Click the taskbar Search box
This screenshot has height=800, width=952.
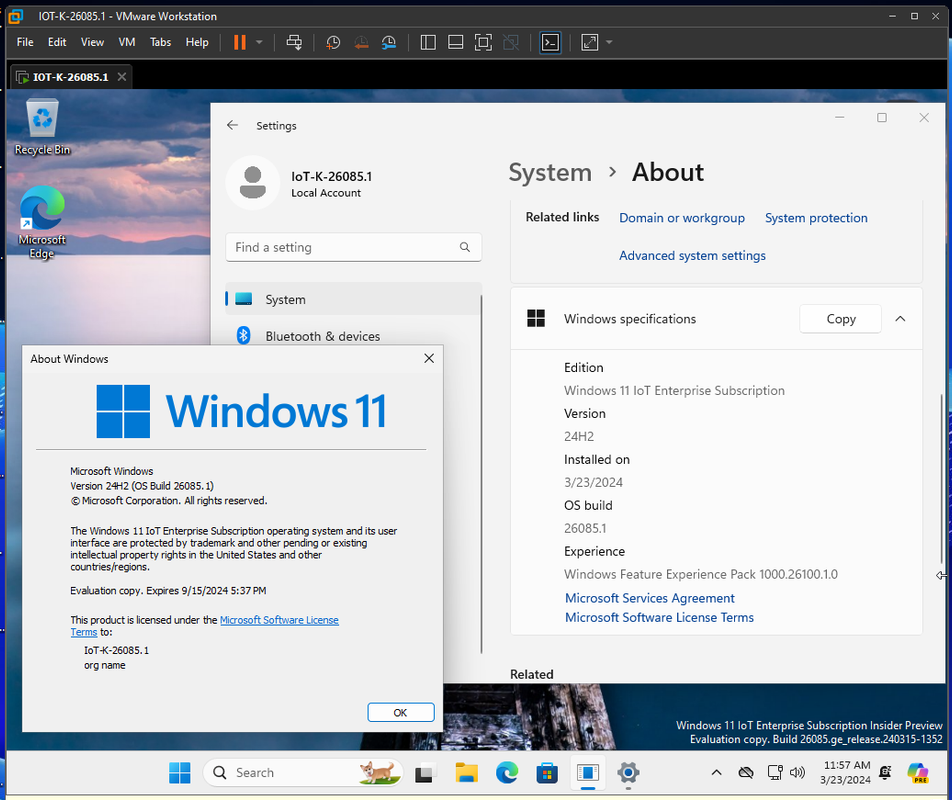point(303,773)
